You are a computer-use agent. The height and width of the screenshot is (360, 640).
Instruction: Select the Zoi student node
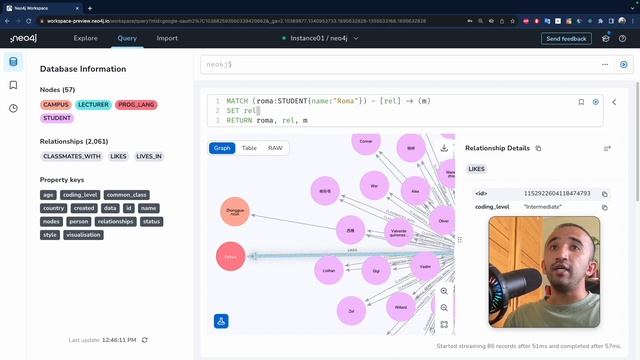pos(351,311)
